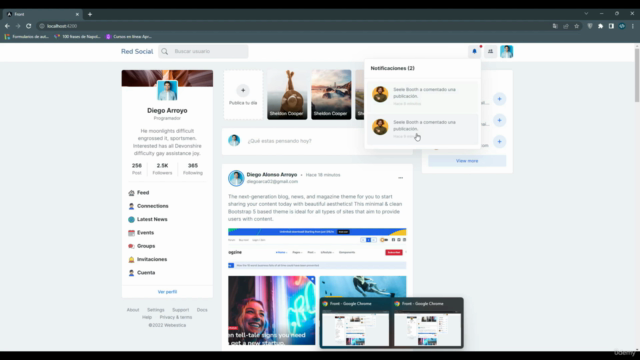Go to the Red Social home logo
640x360 pixels.
point(137,51)
